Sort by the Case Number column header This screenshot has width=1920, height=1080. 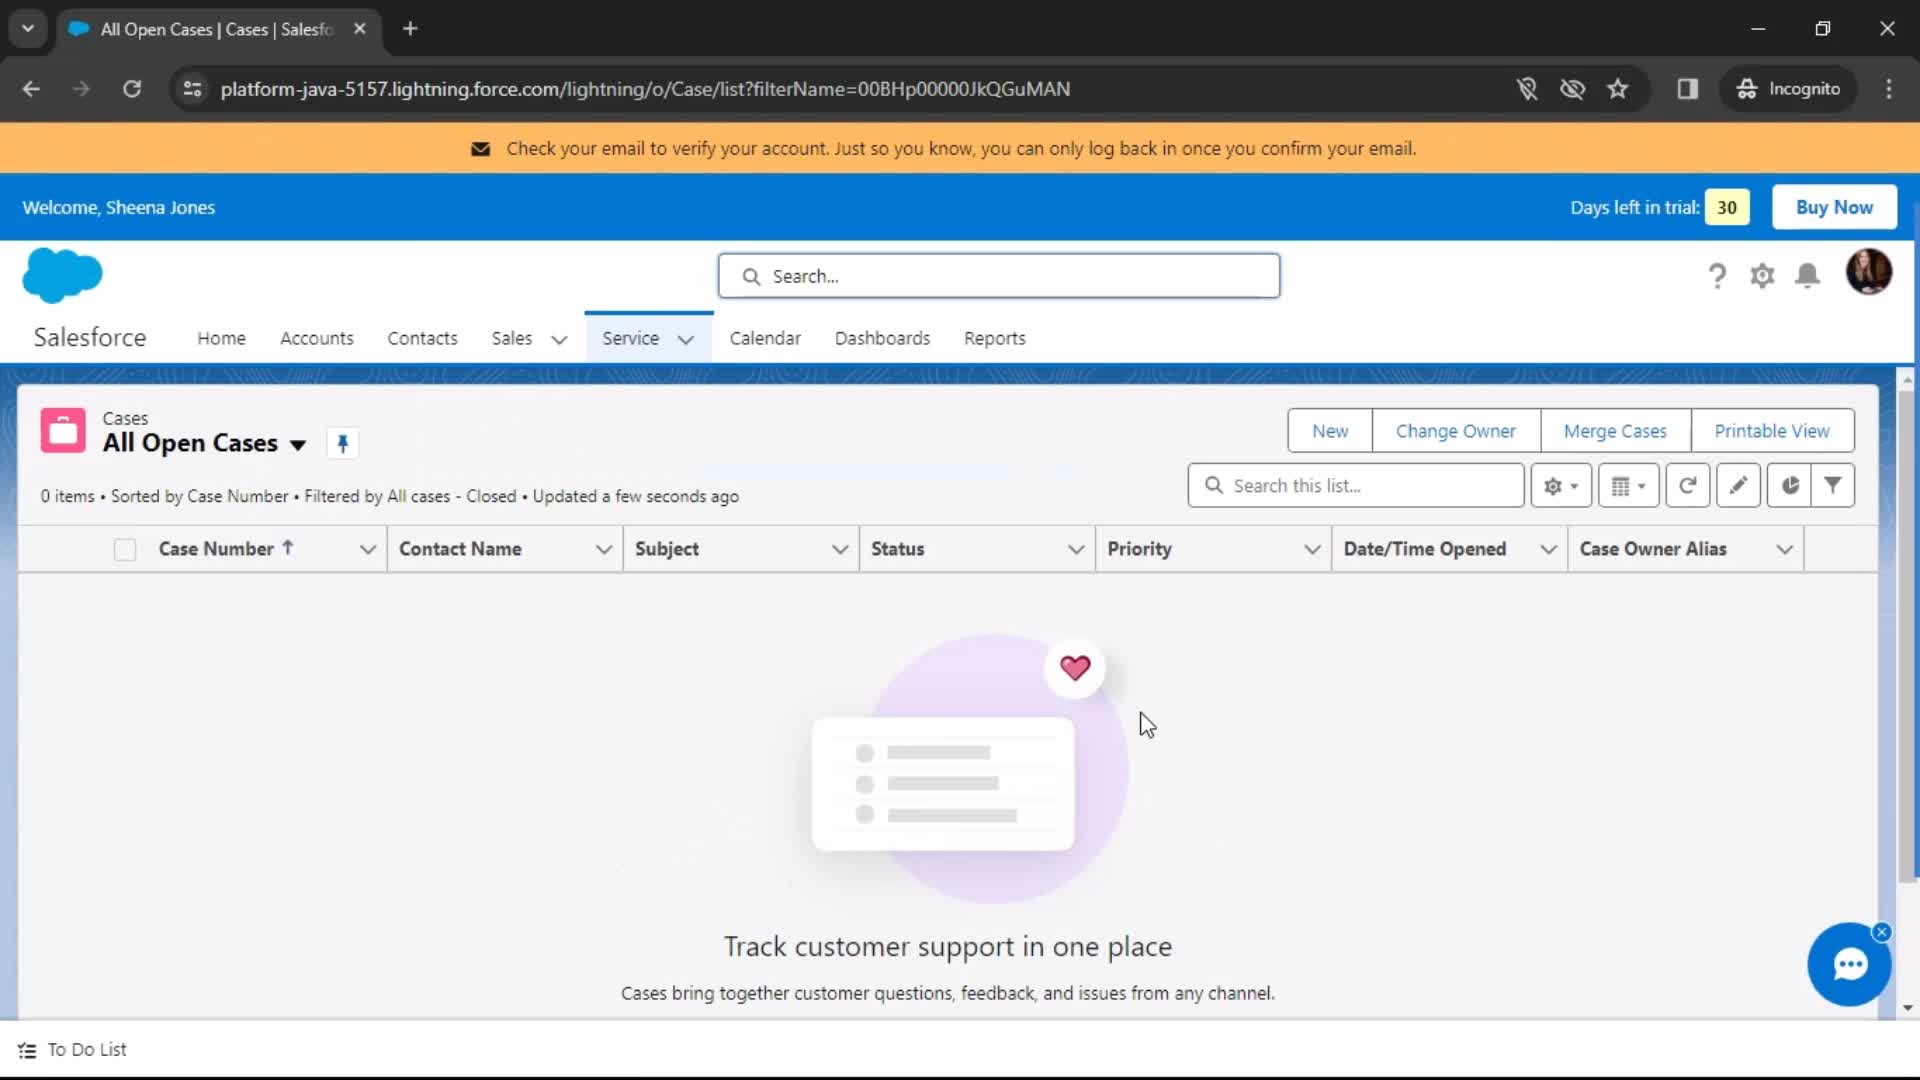point(216,549)
